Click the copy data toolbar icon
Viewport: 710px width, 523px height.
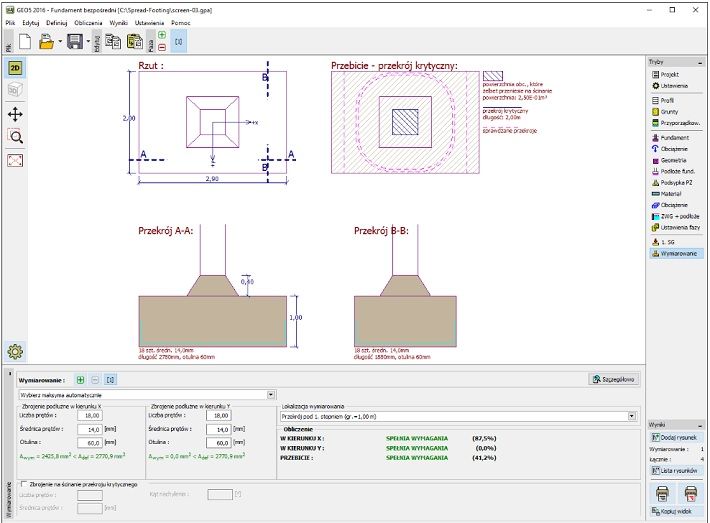[113, 42]
